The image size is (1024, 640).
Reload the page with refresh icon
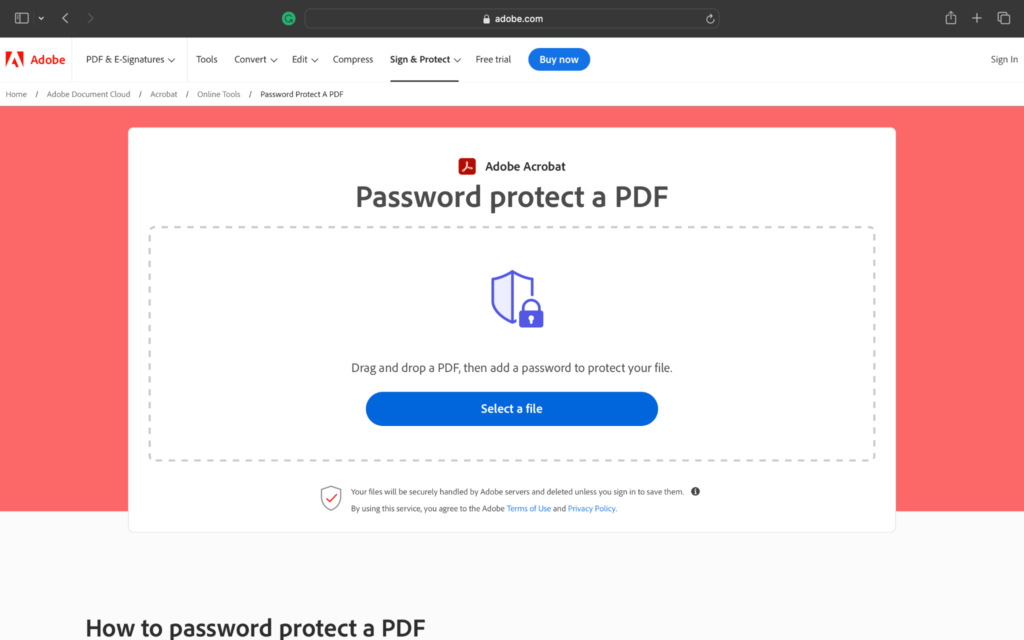[x=710, y=18]
